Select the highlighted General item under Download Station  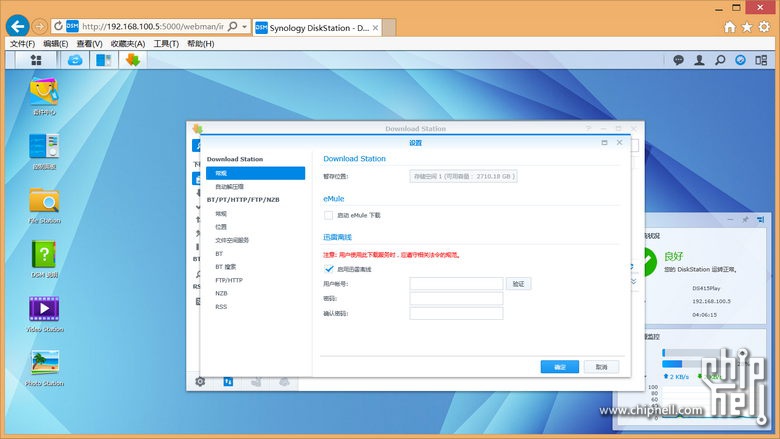255,173
